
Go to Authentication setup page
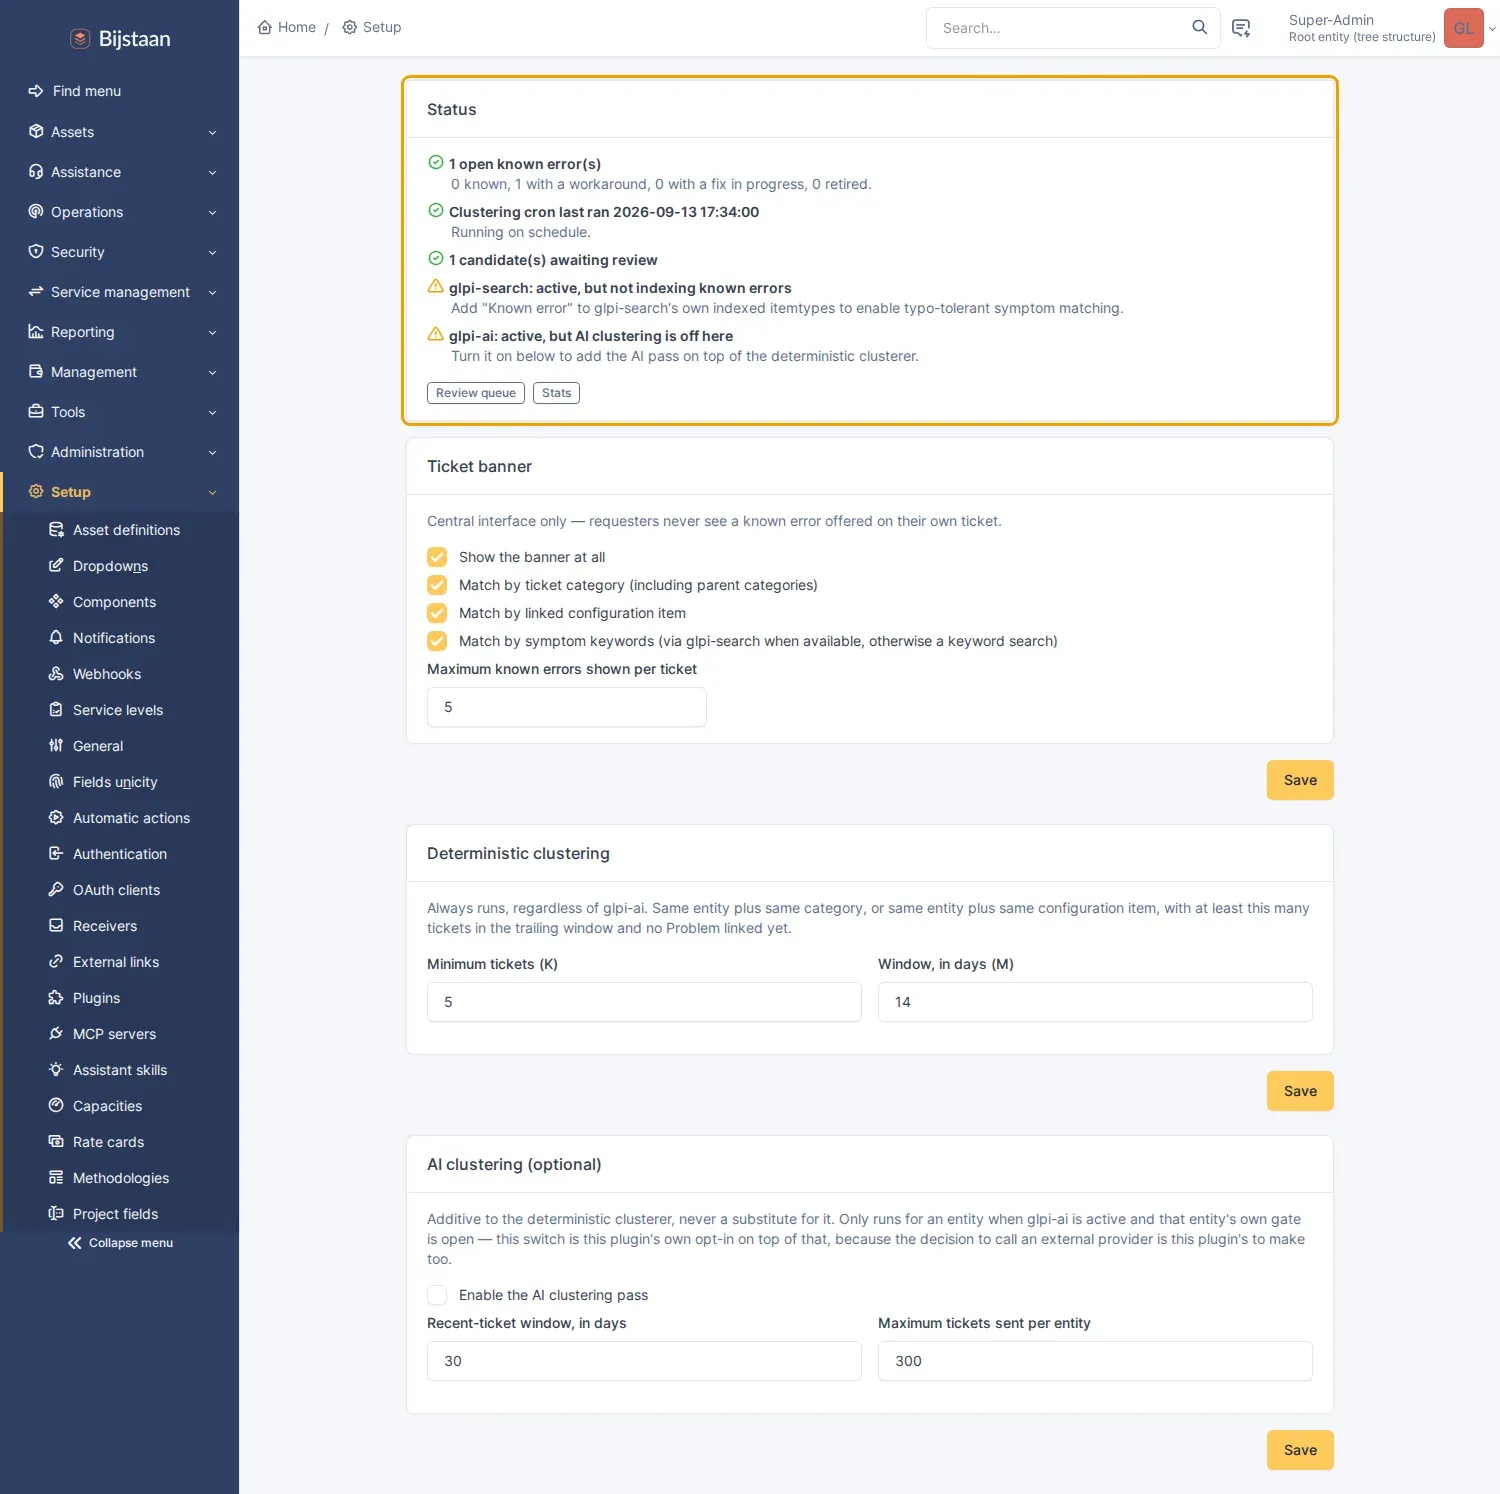point(120,854)
